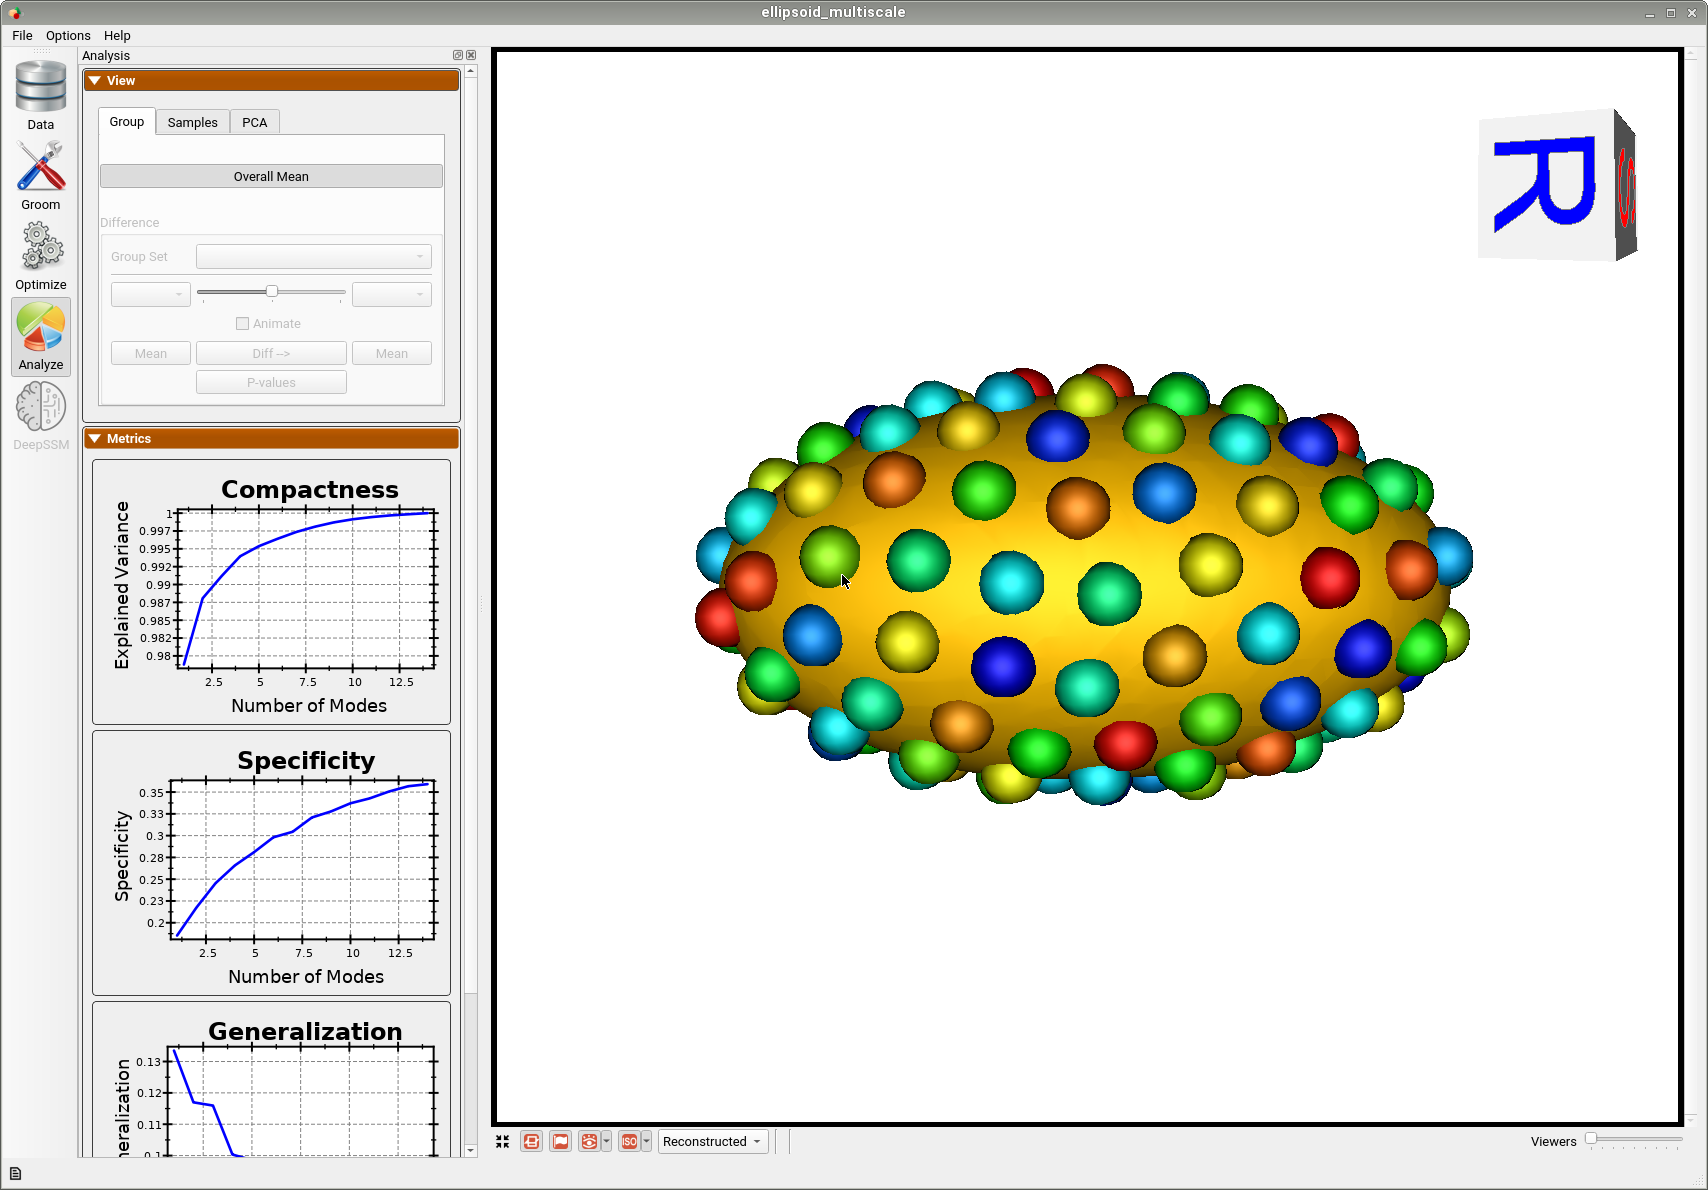Close the Analysis dock panel

(x=471, y=55)
